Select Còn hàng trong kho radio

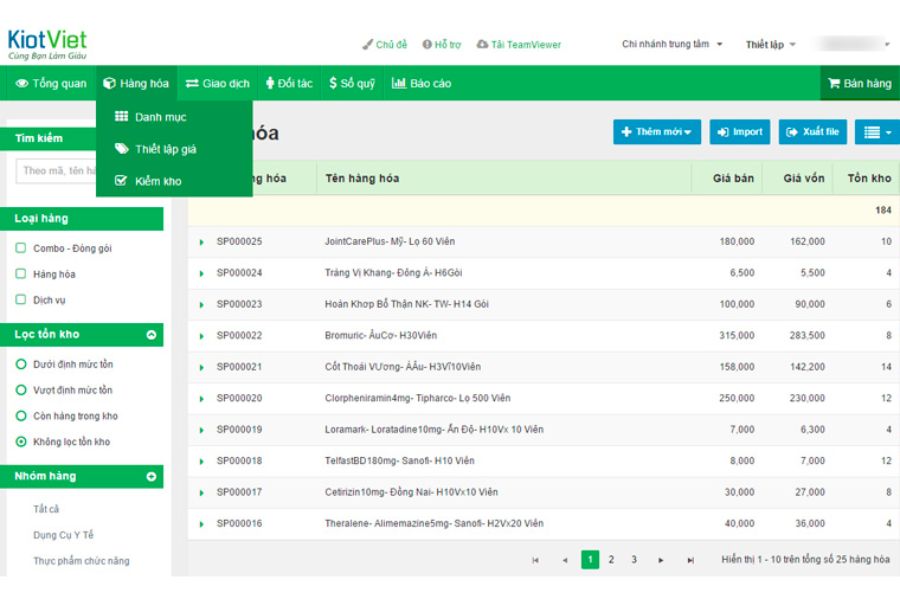pos(21,416)
